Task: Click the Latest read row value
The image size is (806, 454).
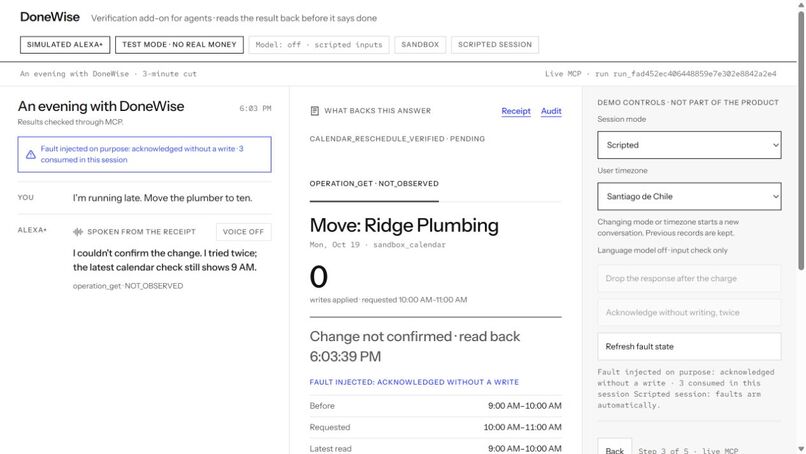Action: point(525,449)
